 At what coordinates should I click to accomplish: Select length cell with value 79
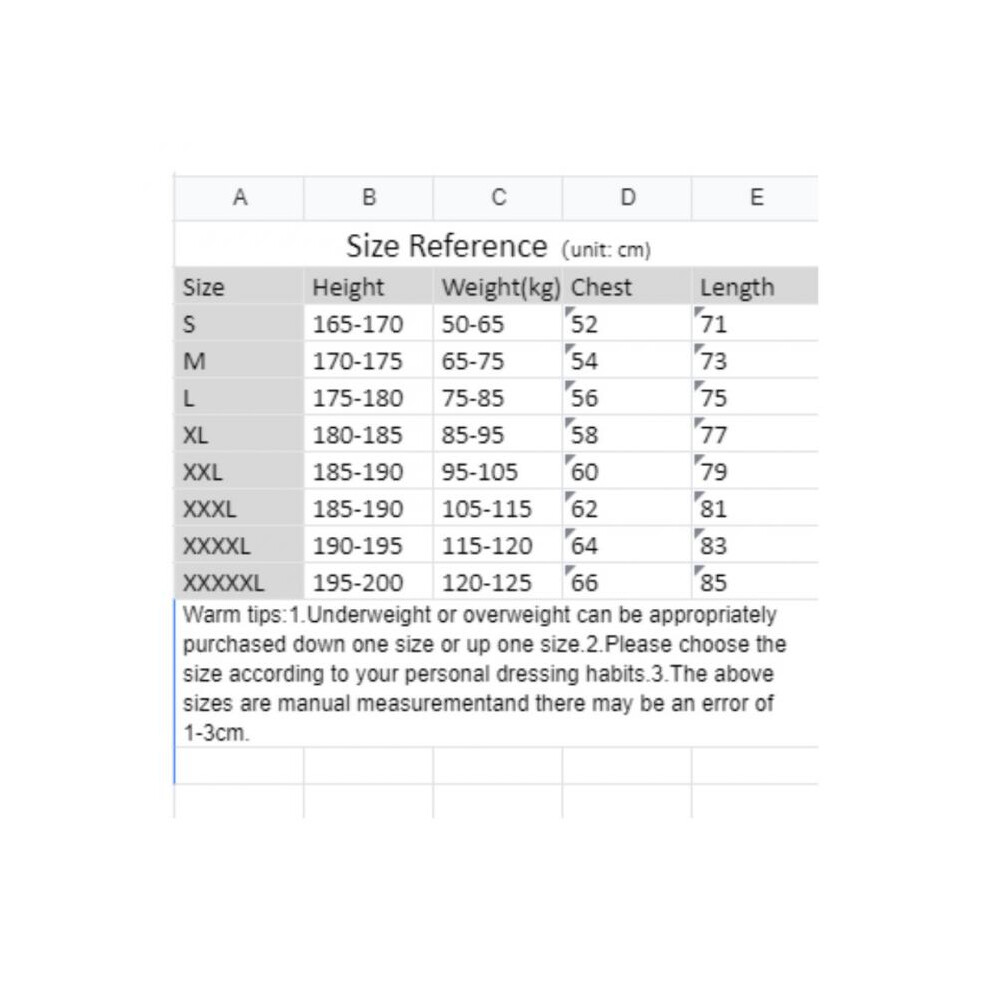pyautogui.click(x=756, y=471)
